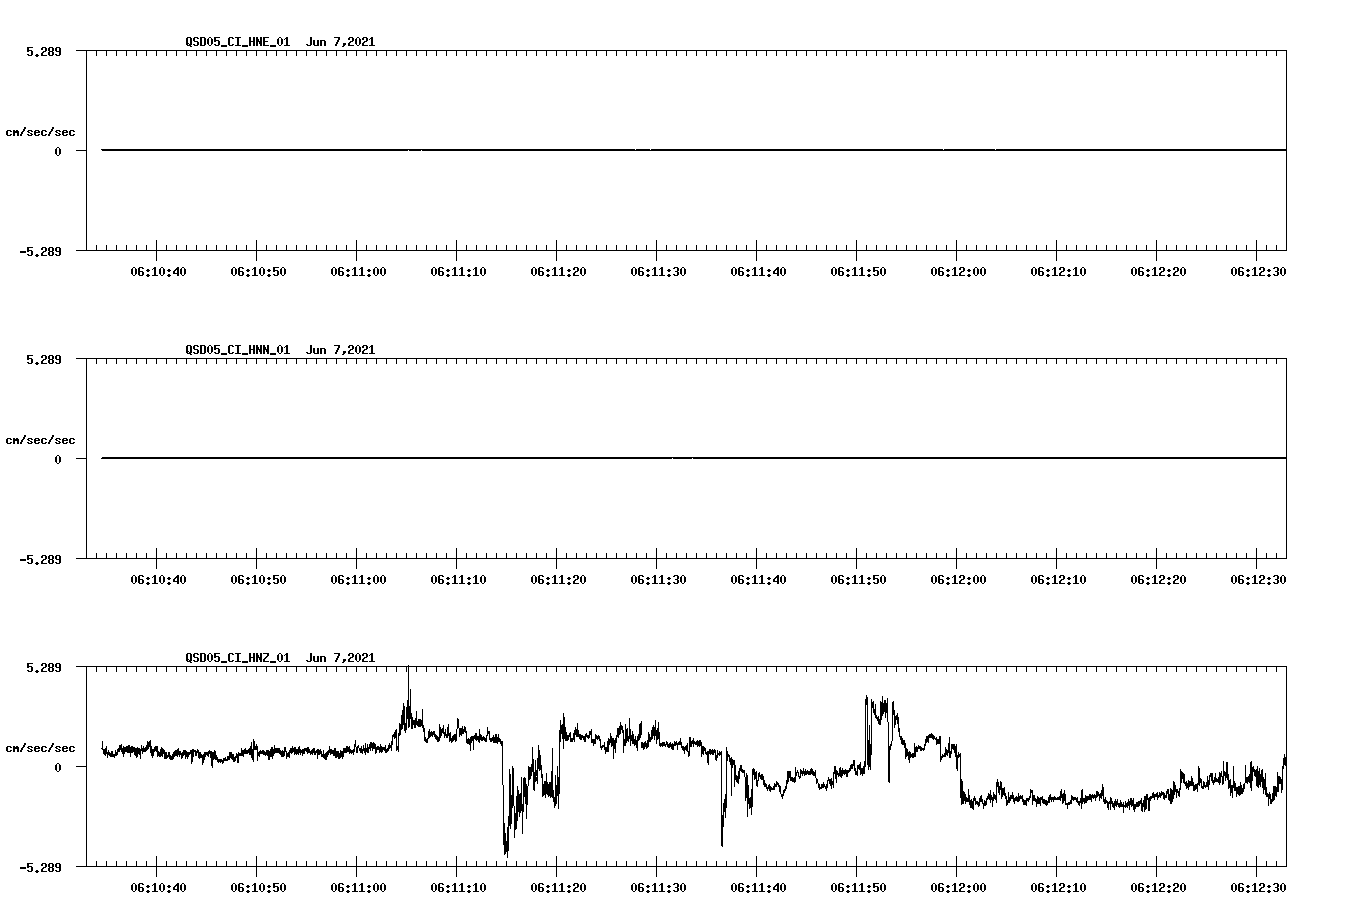Pick 06:10:50 time label beneath HNZ plot

point(258,888)
